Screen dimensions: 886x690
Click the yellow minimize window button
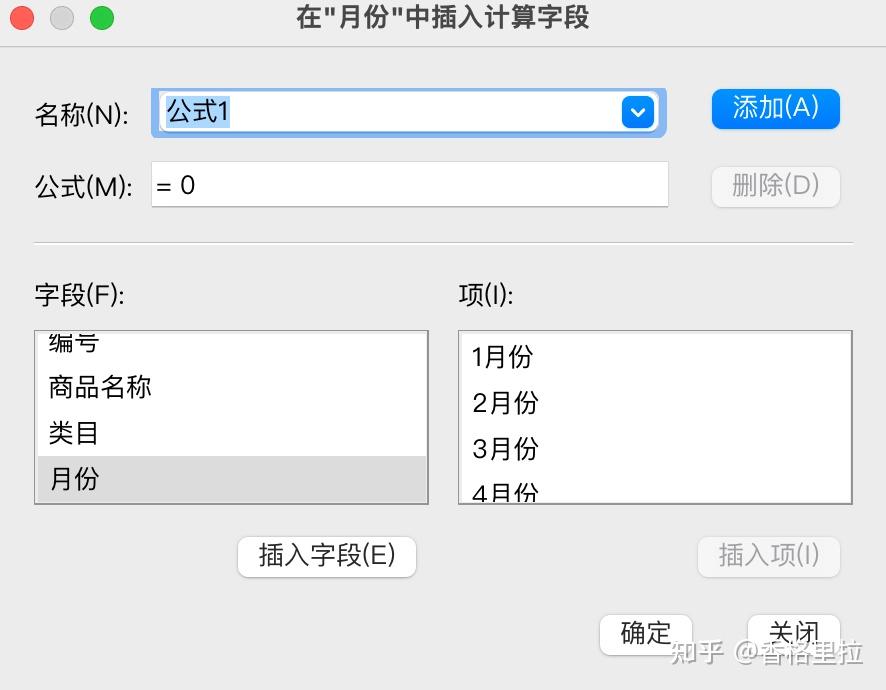coord(62,18)
